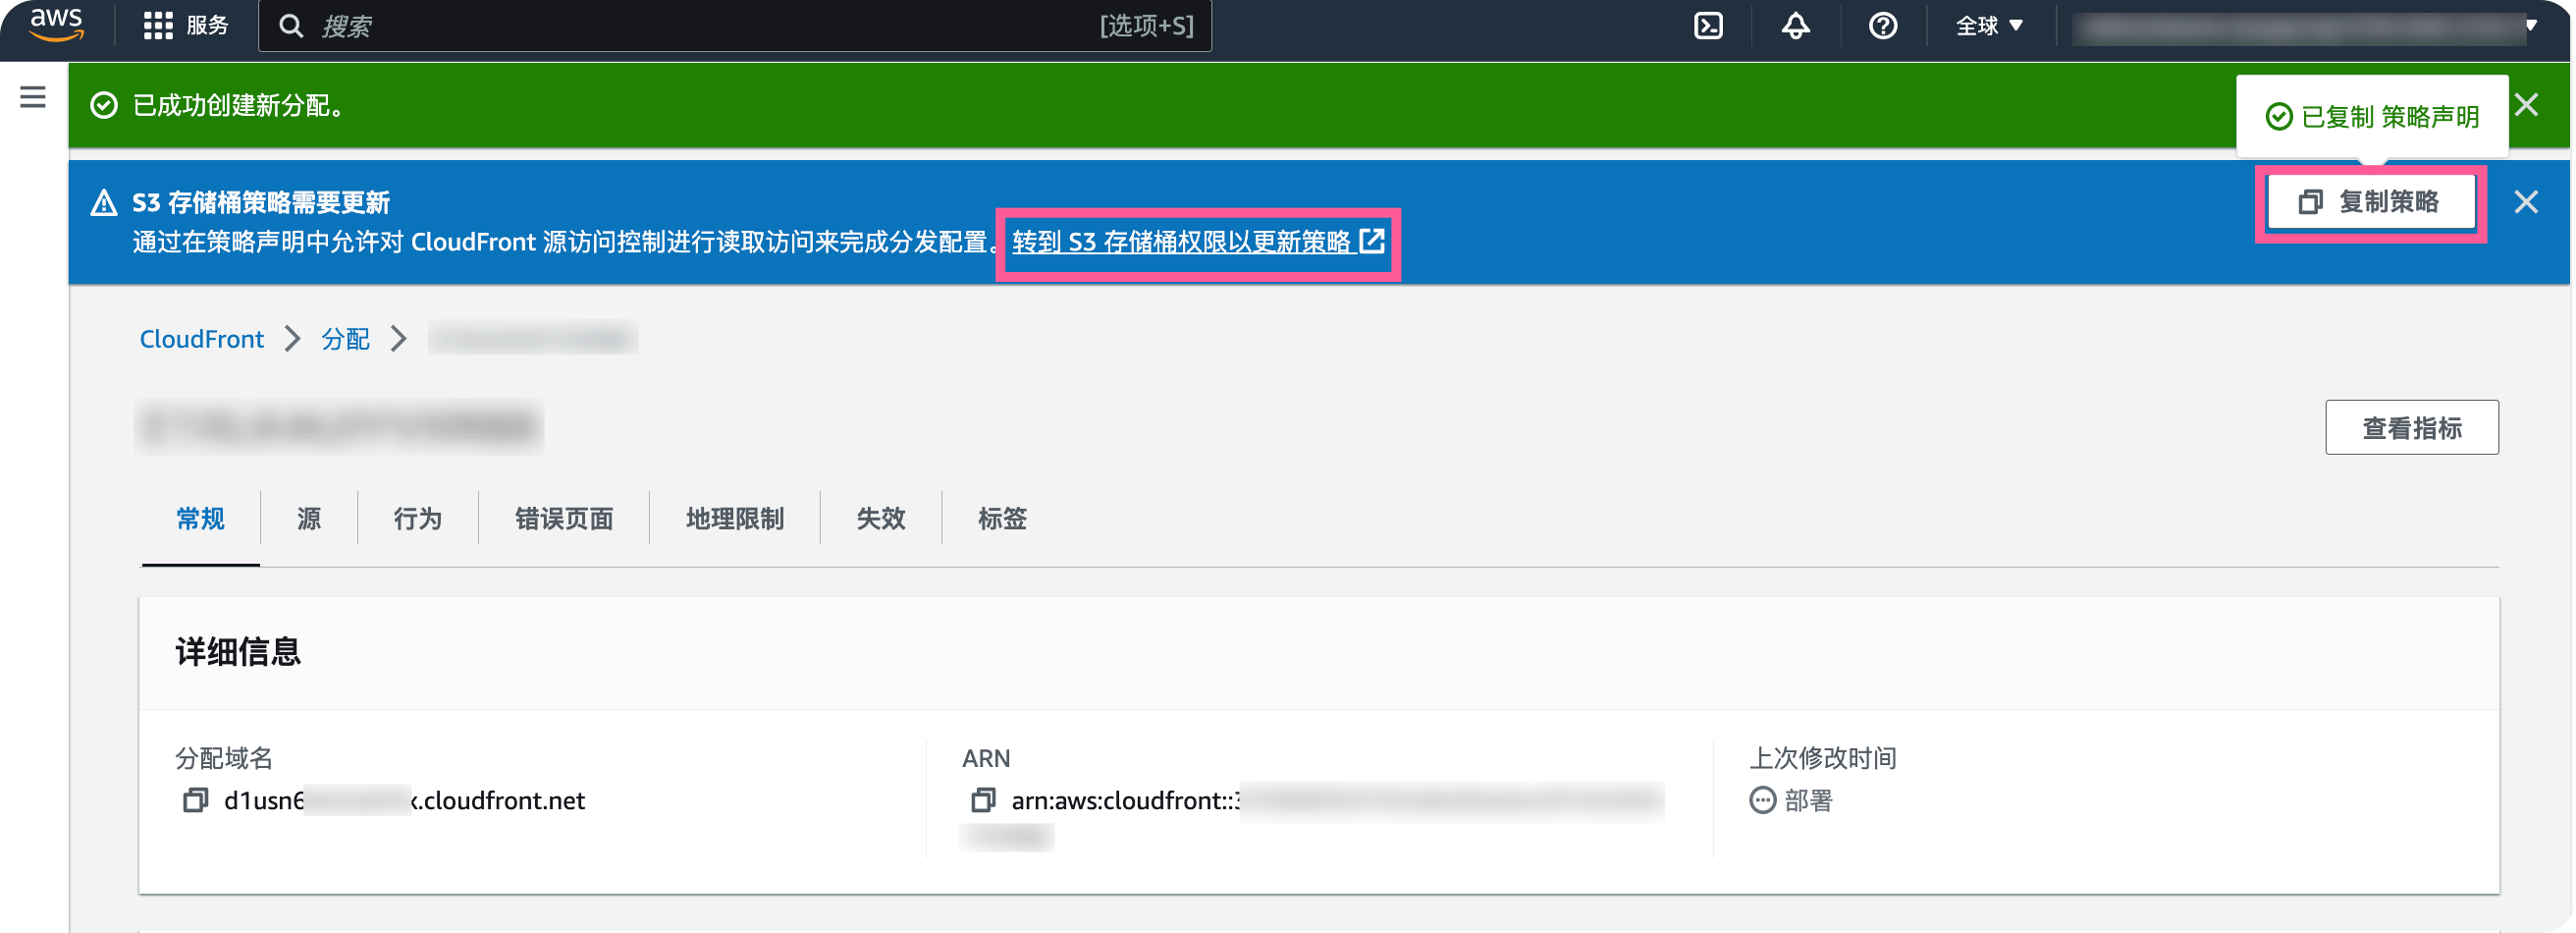Copy the distribution domain name

coord(195,800)
